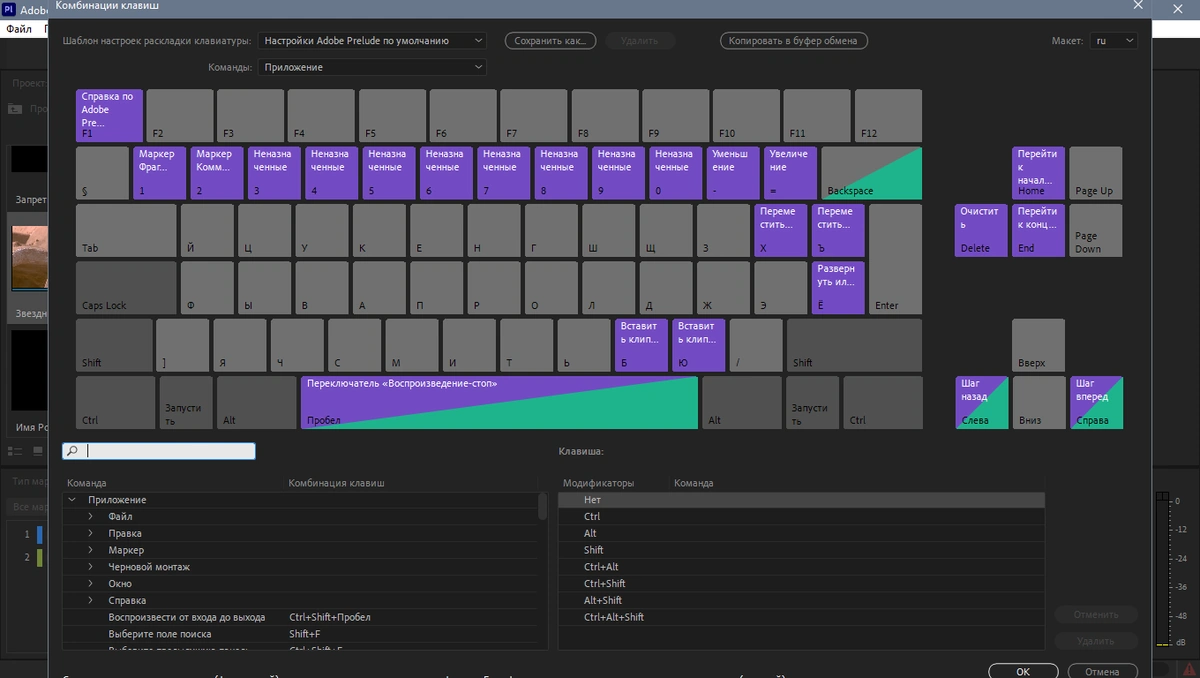Click the Сохранить как button
The height and width of the screenshot is (678, 1200).
point(550,41)
